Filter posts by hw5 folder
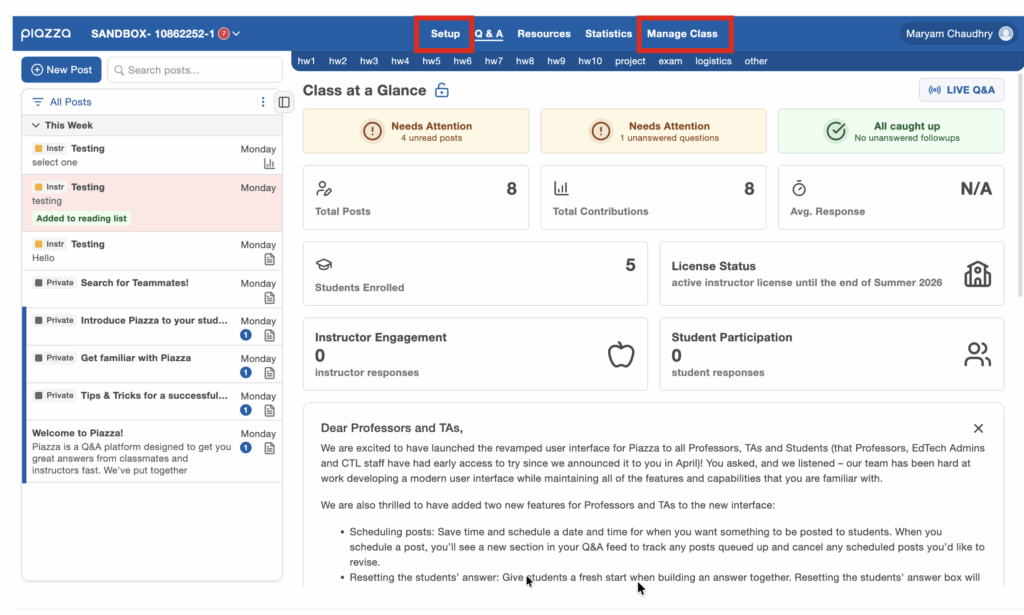Image resolution: width=1024 pixels, height=615 pixels. tap(431, 61)
